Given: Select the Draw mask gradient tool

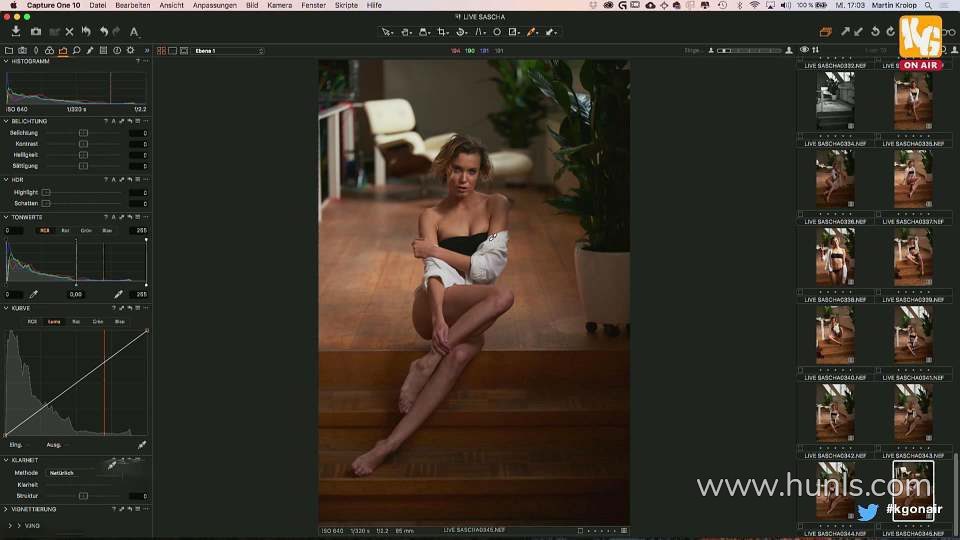Looking at the screenshot, I should [514, 32].
